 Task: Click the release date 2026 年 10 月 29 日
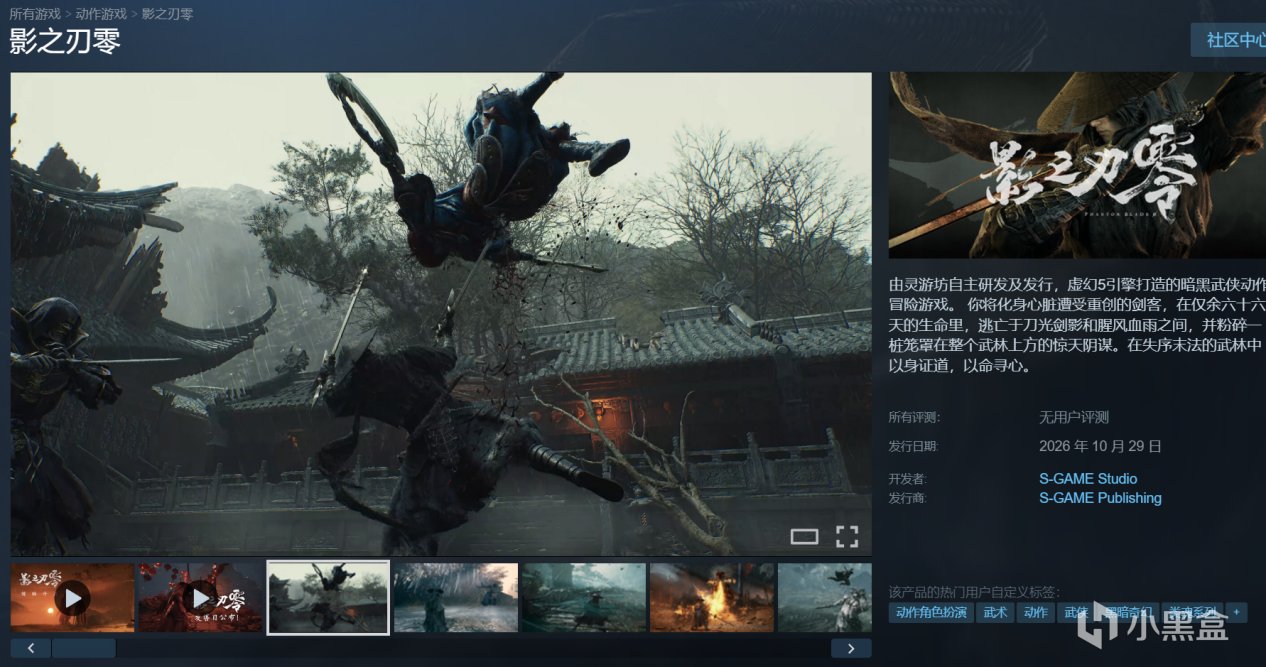(x=1100, y=446)
